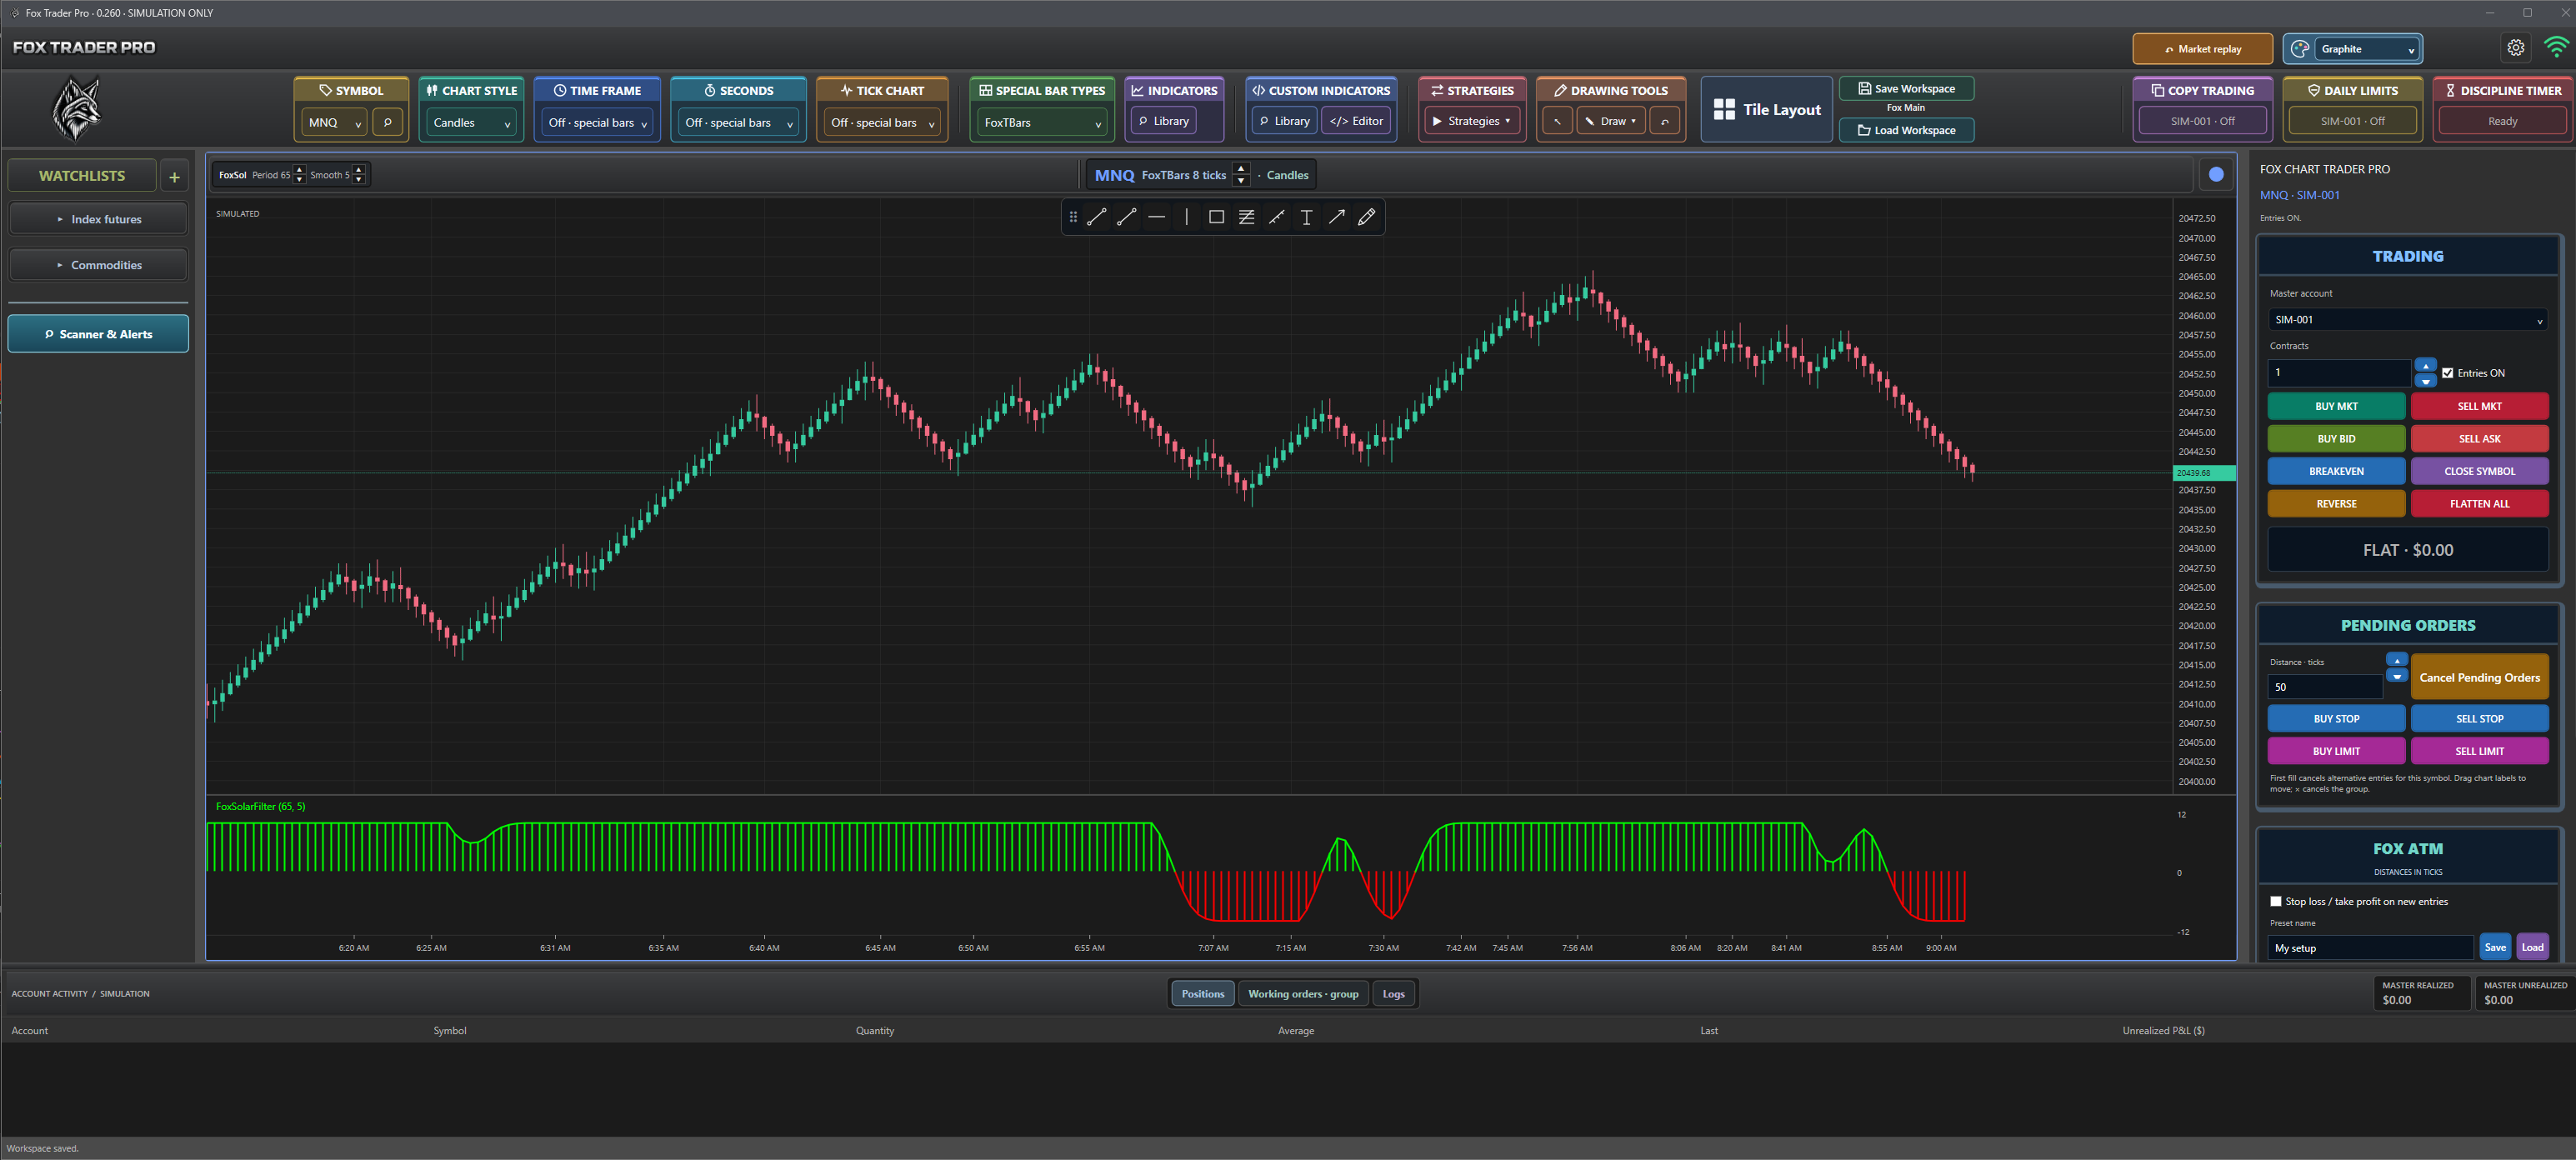Increase the FoxSol Period stepper value
This screenshot has width=2576, height=1160.
click(299, 169)
